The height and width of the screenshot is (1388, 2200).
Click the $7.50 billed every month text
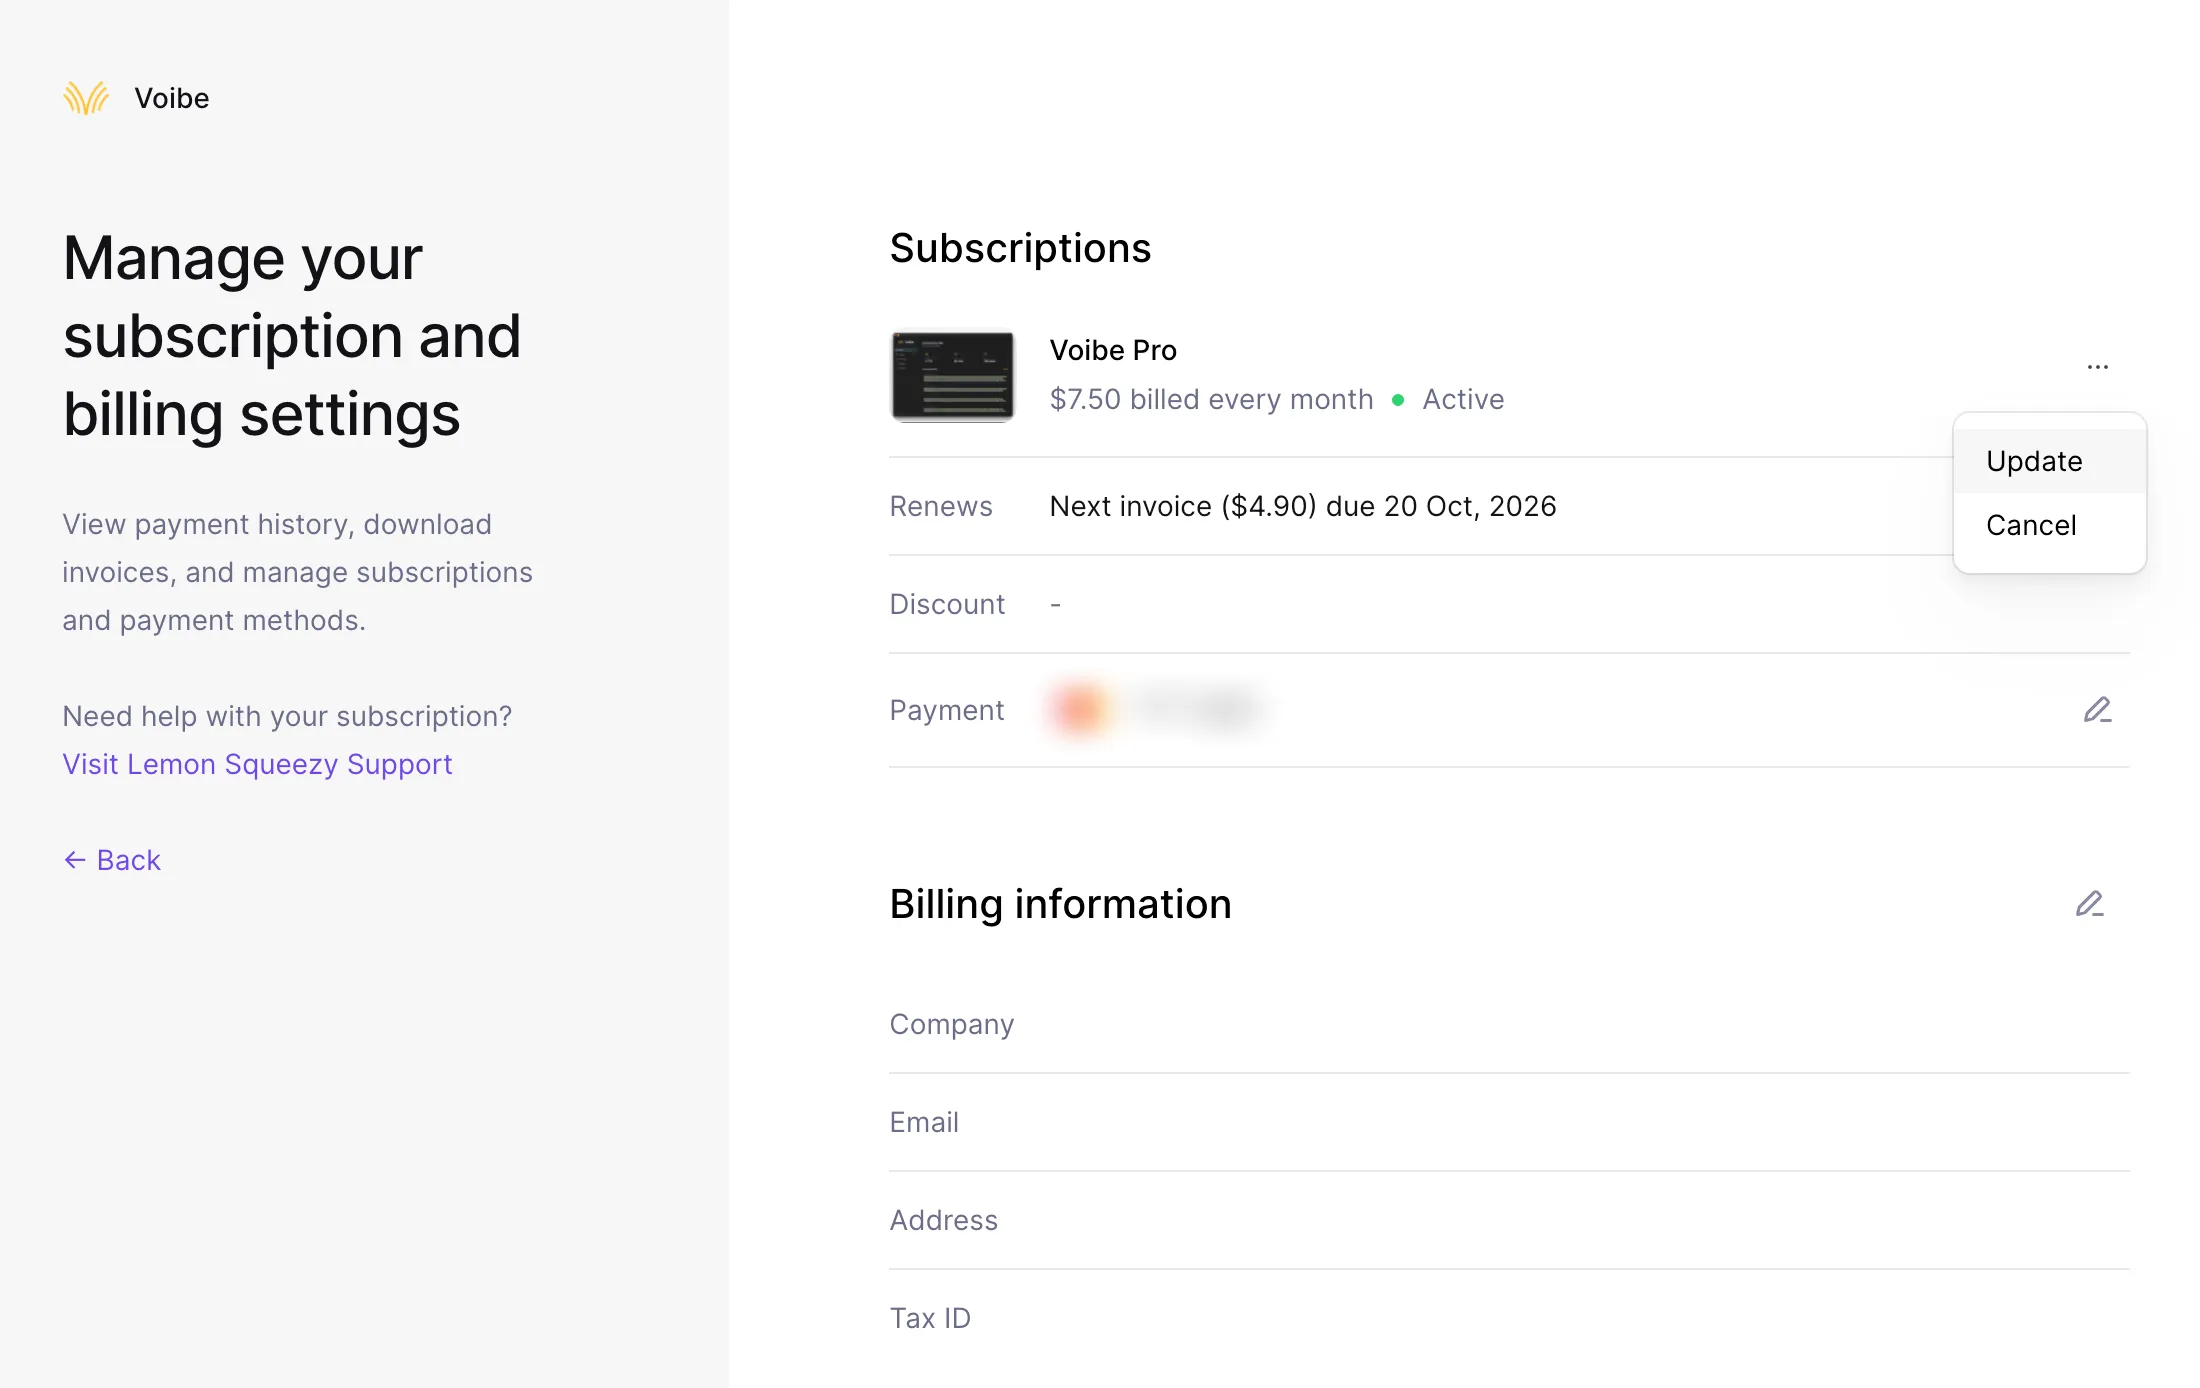click(1211, 399)
